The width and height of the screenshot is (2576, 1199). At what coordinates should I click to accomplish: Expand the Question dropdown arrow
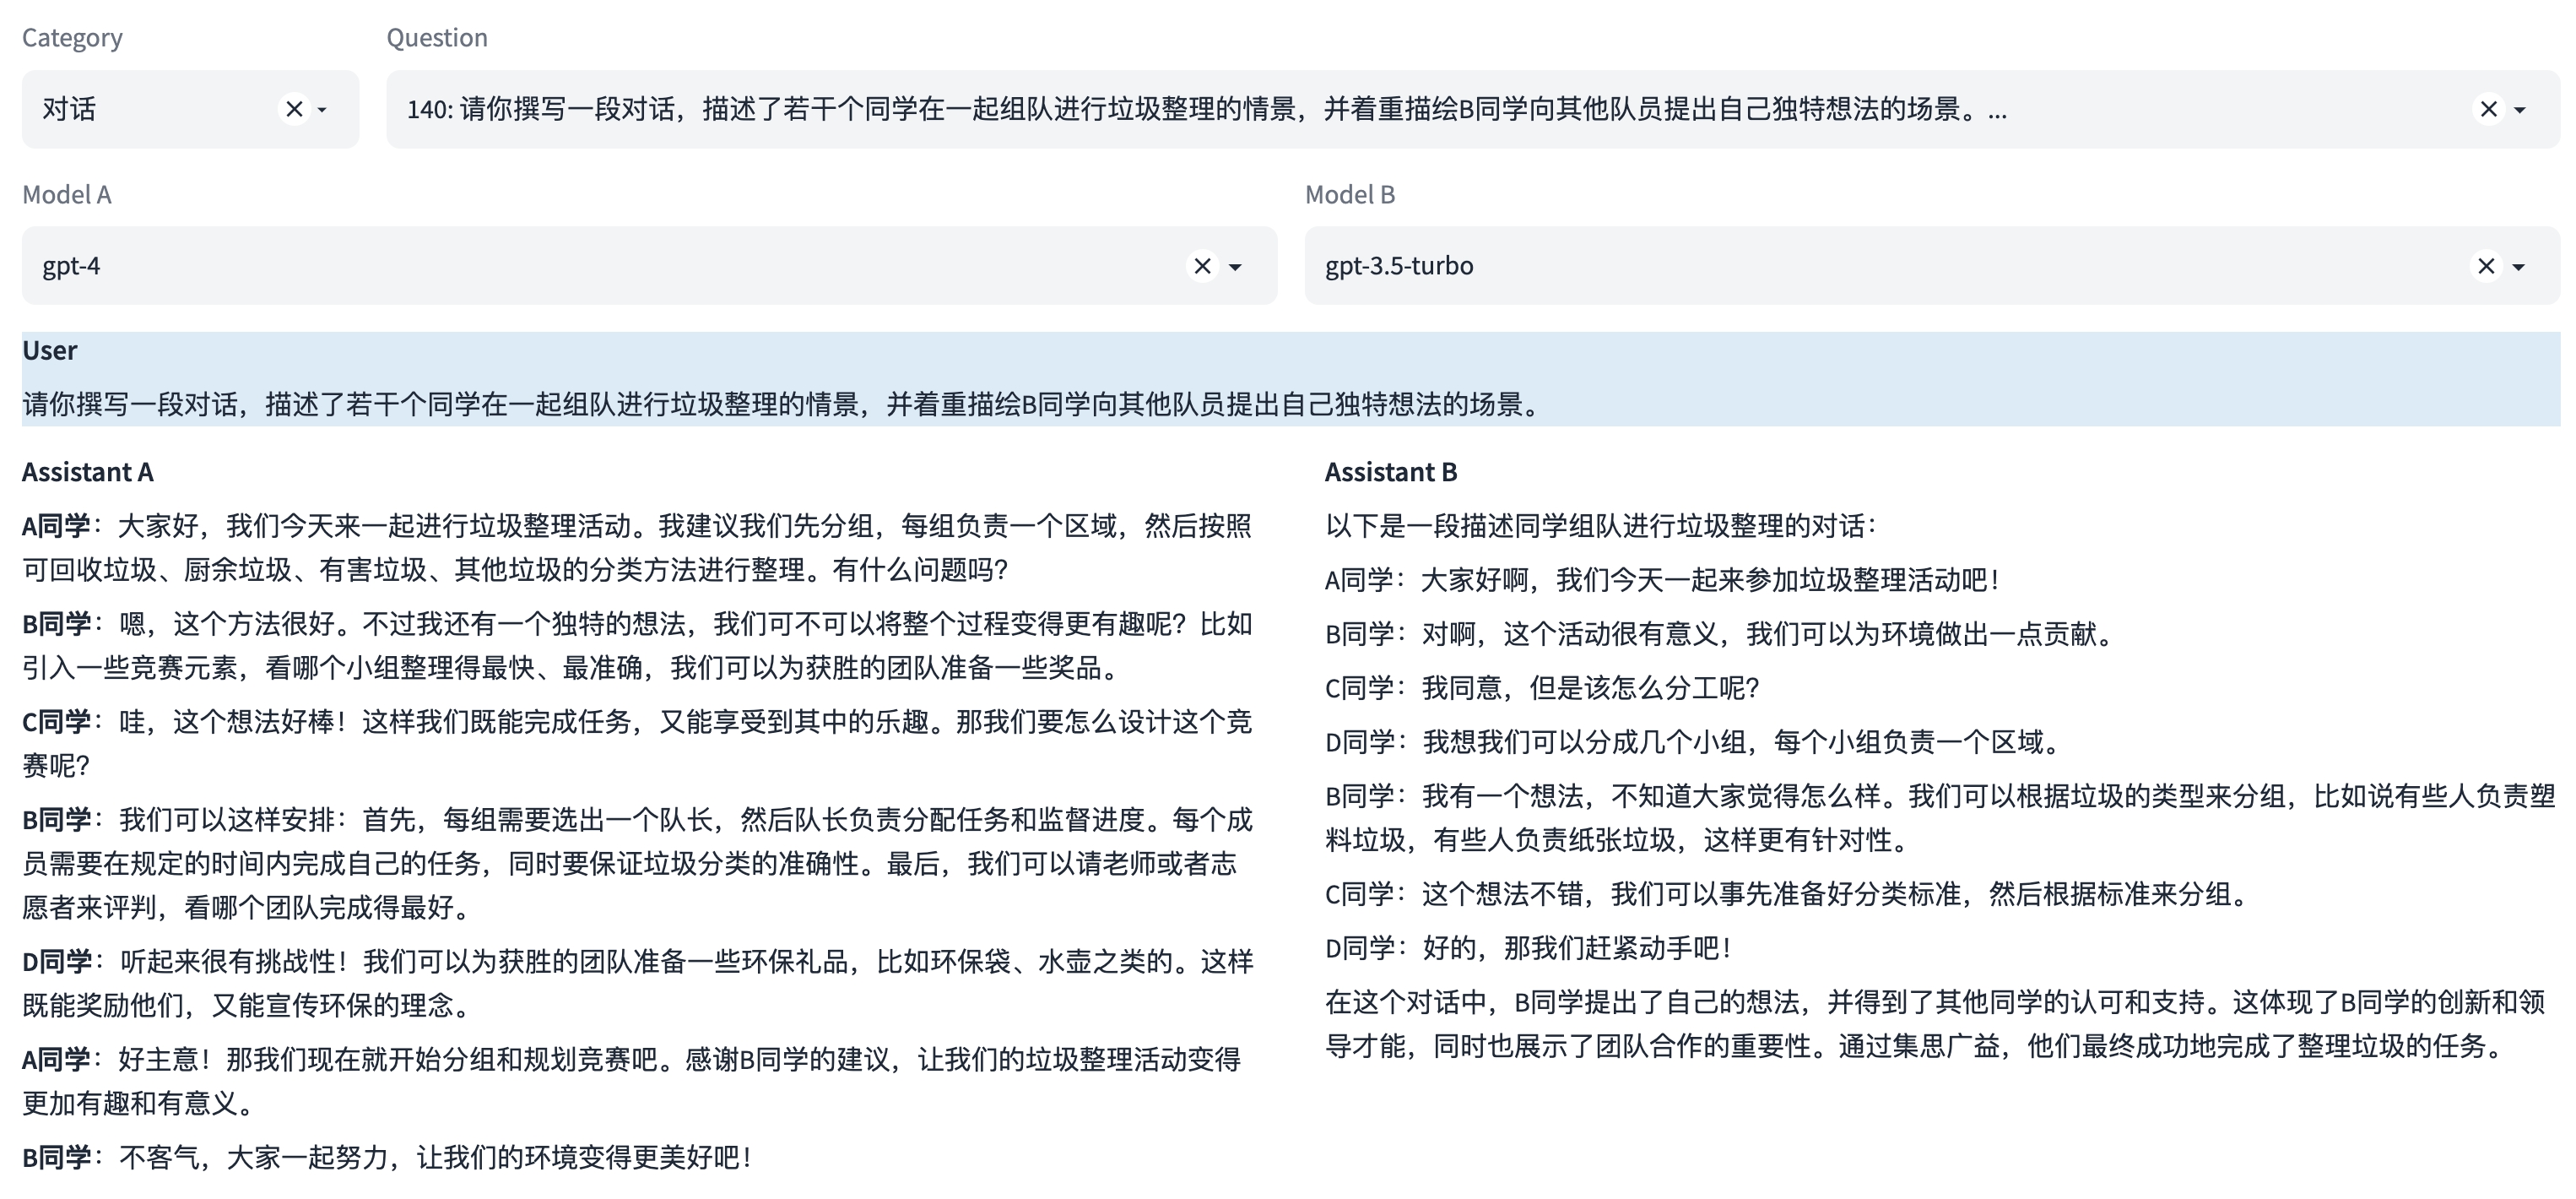(2520, 109)
